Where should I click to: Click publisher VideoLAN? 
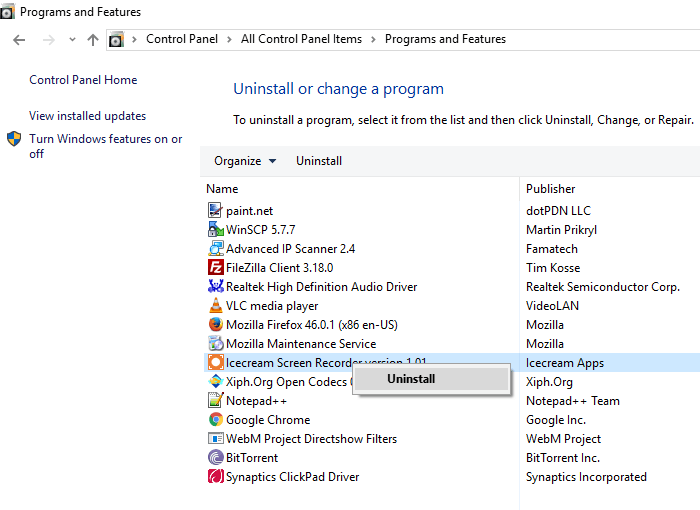coord(552,306)
